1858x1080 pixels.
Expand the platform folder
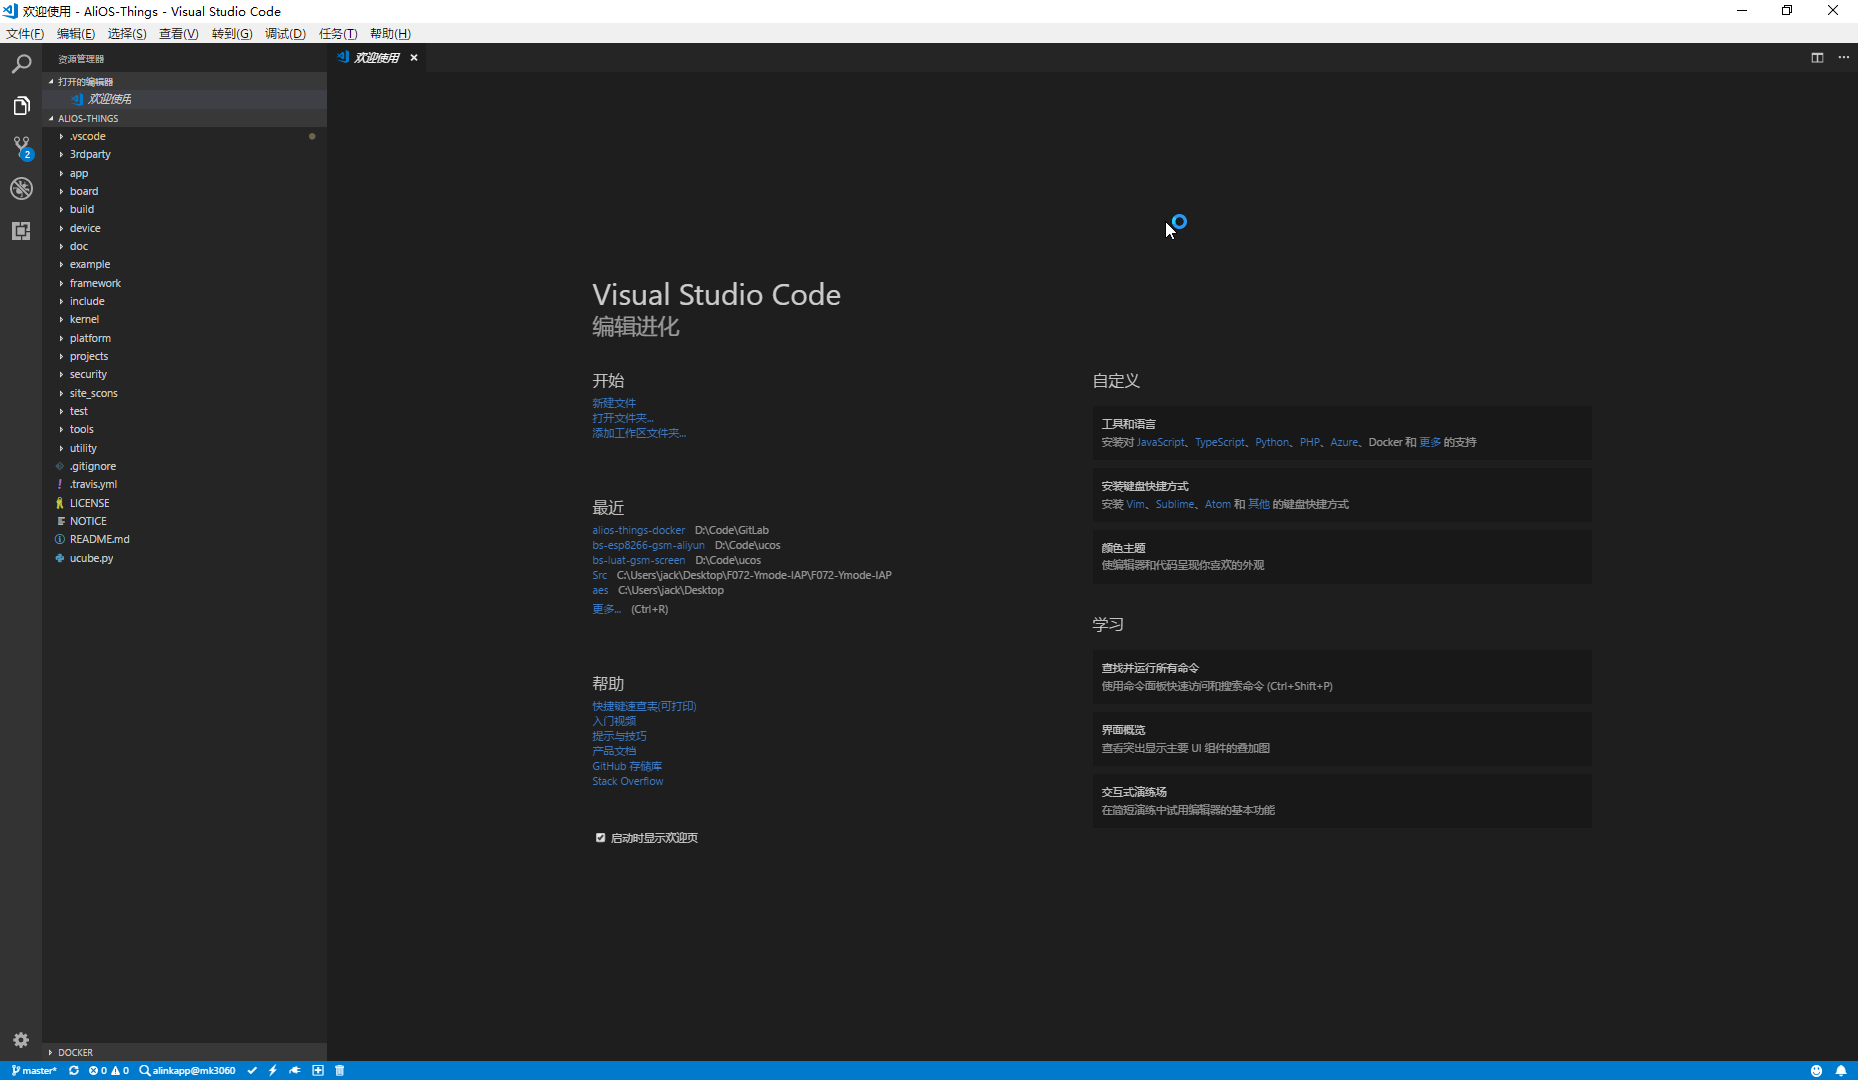tap(184, 338)
